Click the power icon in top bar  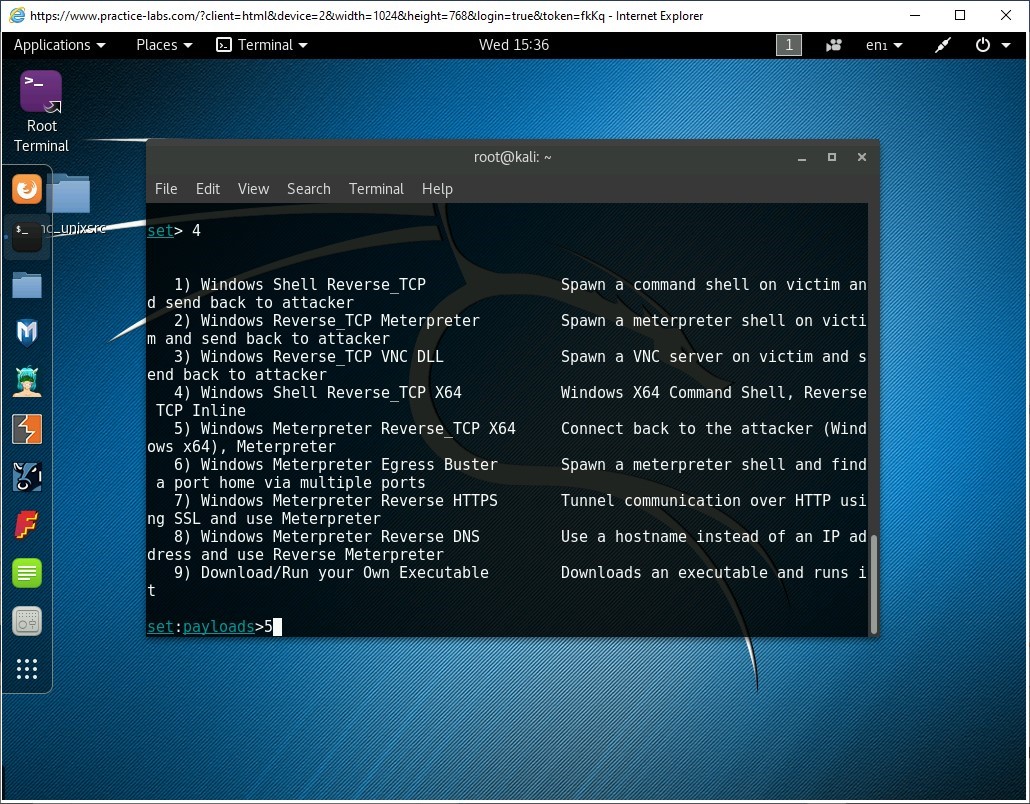(983, 45)
